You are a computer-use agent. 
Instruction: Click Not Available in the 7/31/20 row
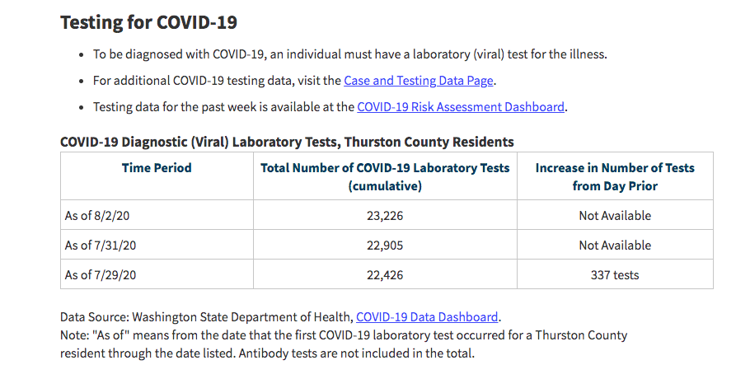pyautogui.click(x=615, y=245)
